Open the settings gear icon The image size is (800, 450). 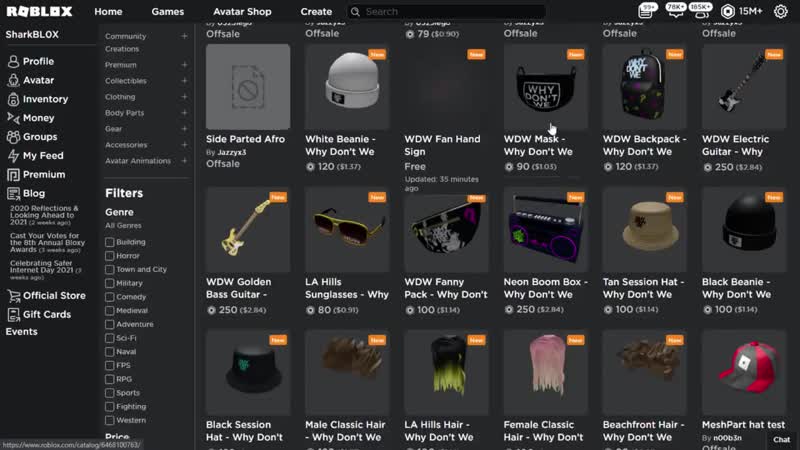[x=781, y=11]
